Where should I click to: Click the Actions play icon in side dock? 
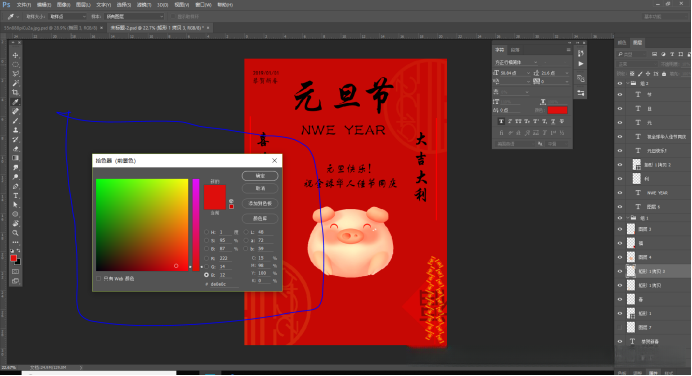[581, 64]
